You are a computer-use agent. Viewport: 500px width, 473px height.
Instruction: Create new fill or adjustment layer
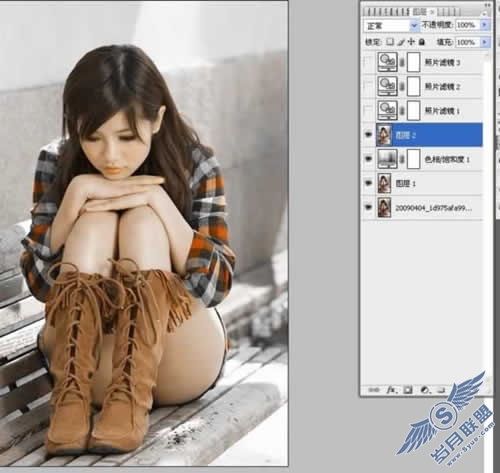(425, 390)
